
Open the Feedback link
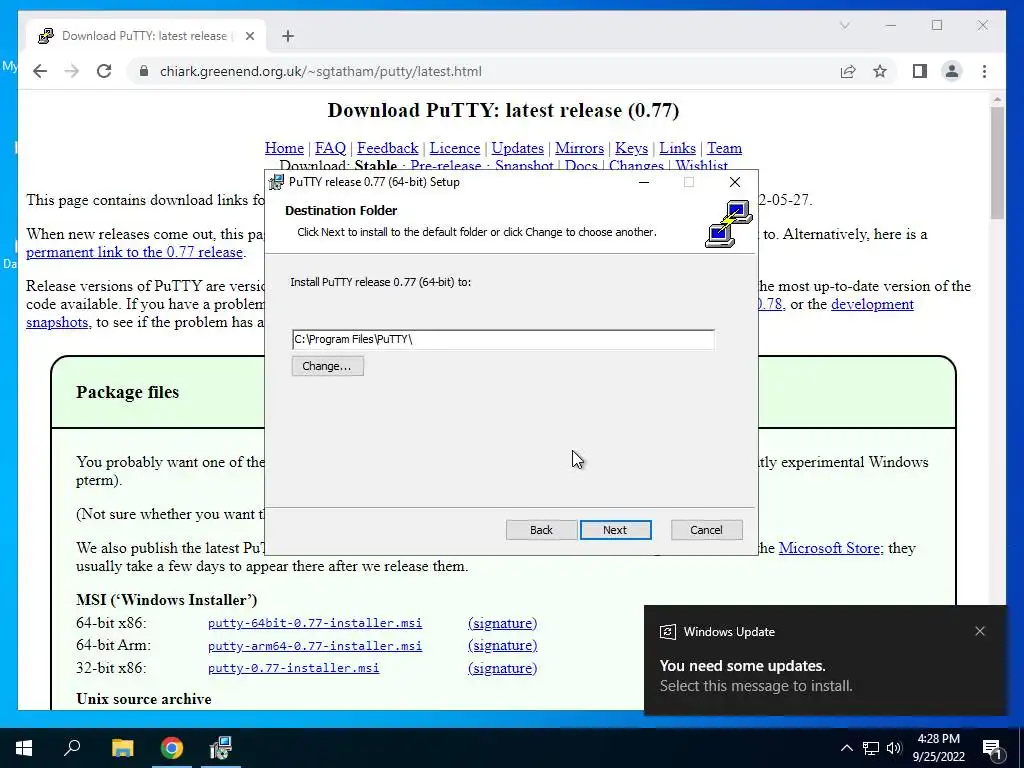(x=387, y=148)
